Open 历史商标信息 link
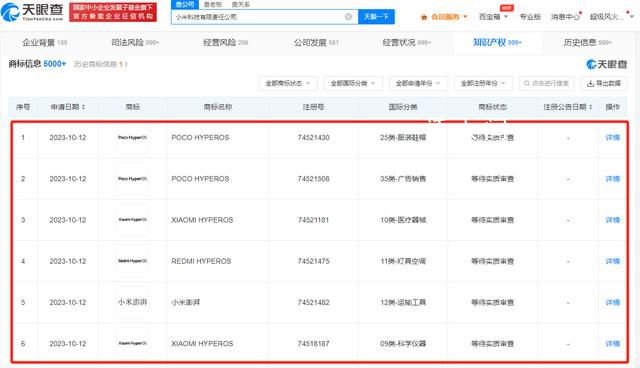 coord(100,64)
